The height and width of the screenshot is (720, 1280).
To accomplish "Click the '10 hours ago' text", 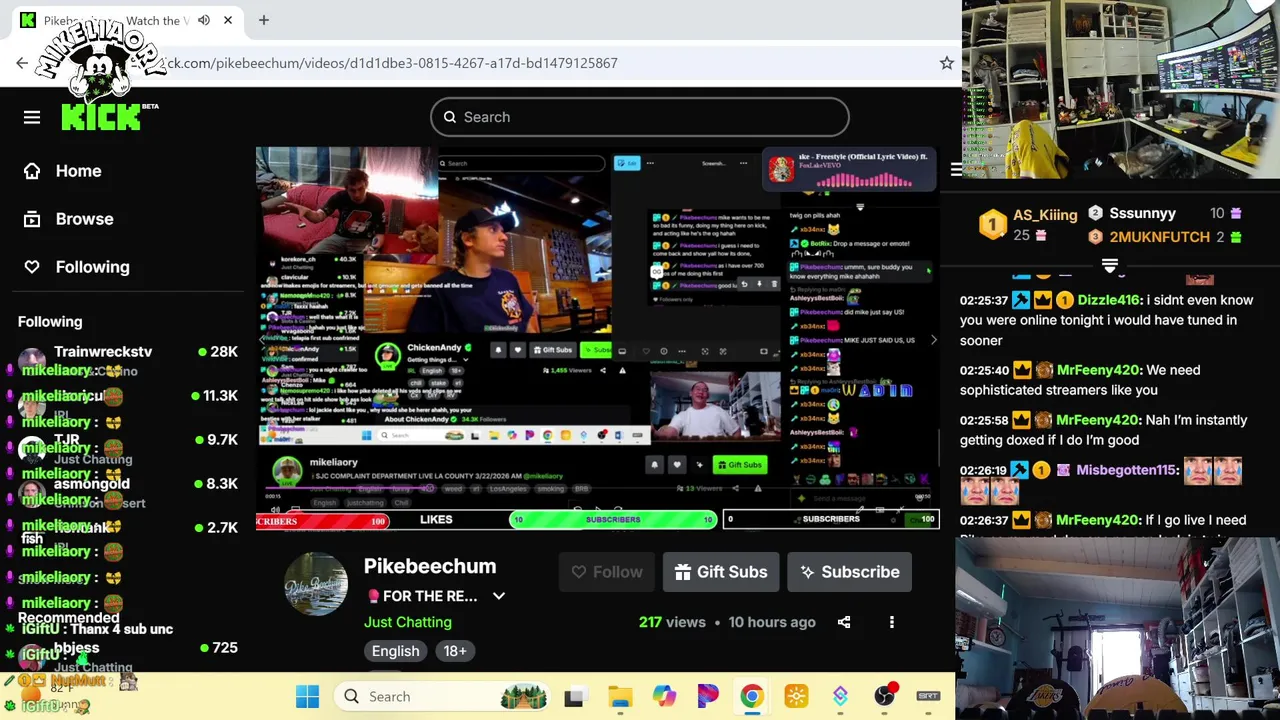I will coord(772,622).
